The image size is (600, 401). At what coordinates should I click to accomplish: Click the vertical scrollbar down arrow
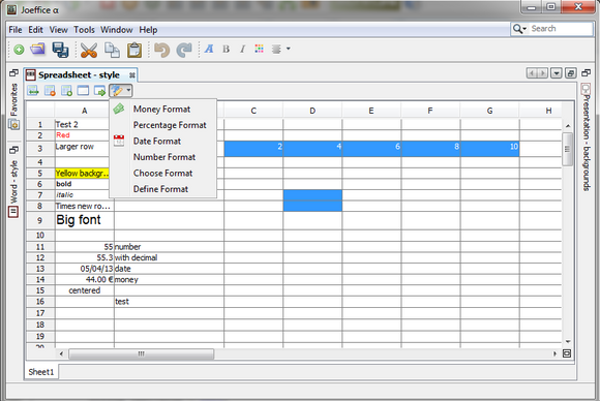(568, 342)
